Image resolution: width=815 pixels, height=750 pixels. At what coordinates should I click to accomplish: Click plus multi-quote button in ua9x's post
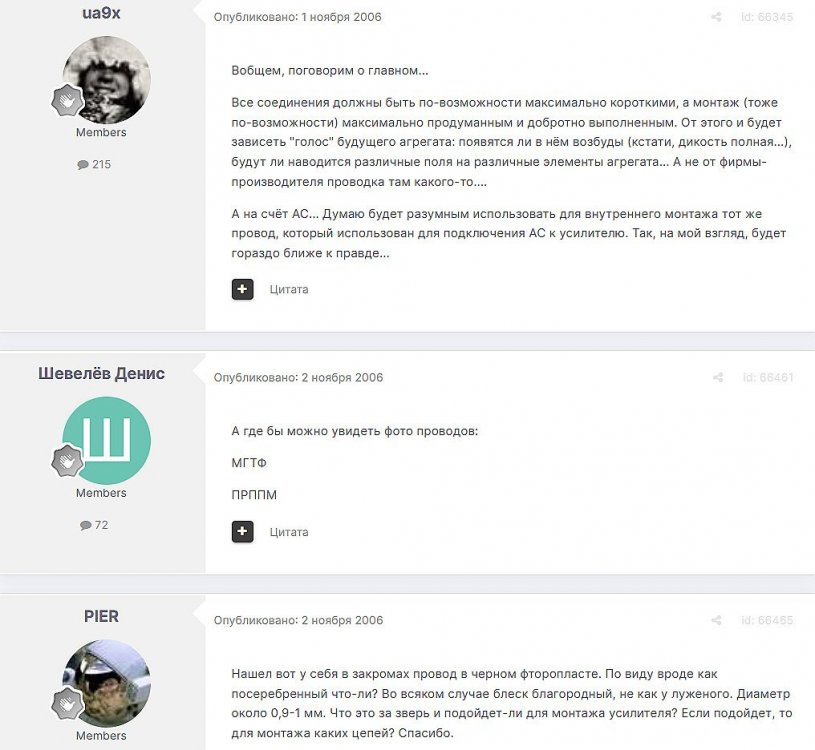click(x=242, y=290)
